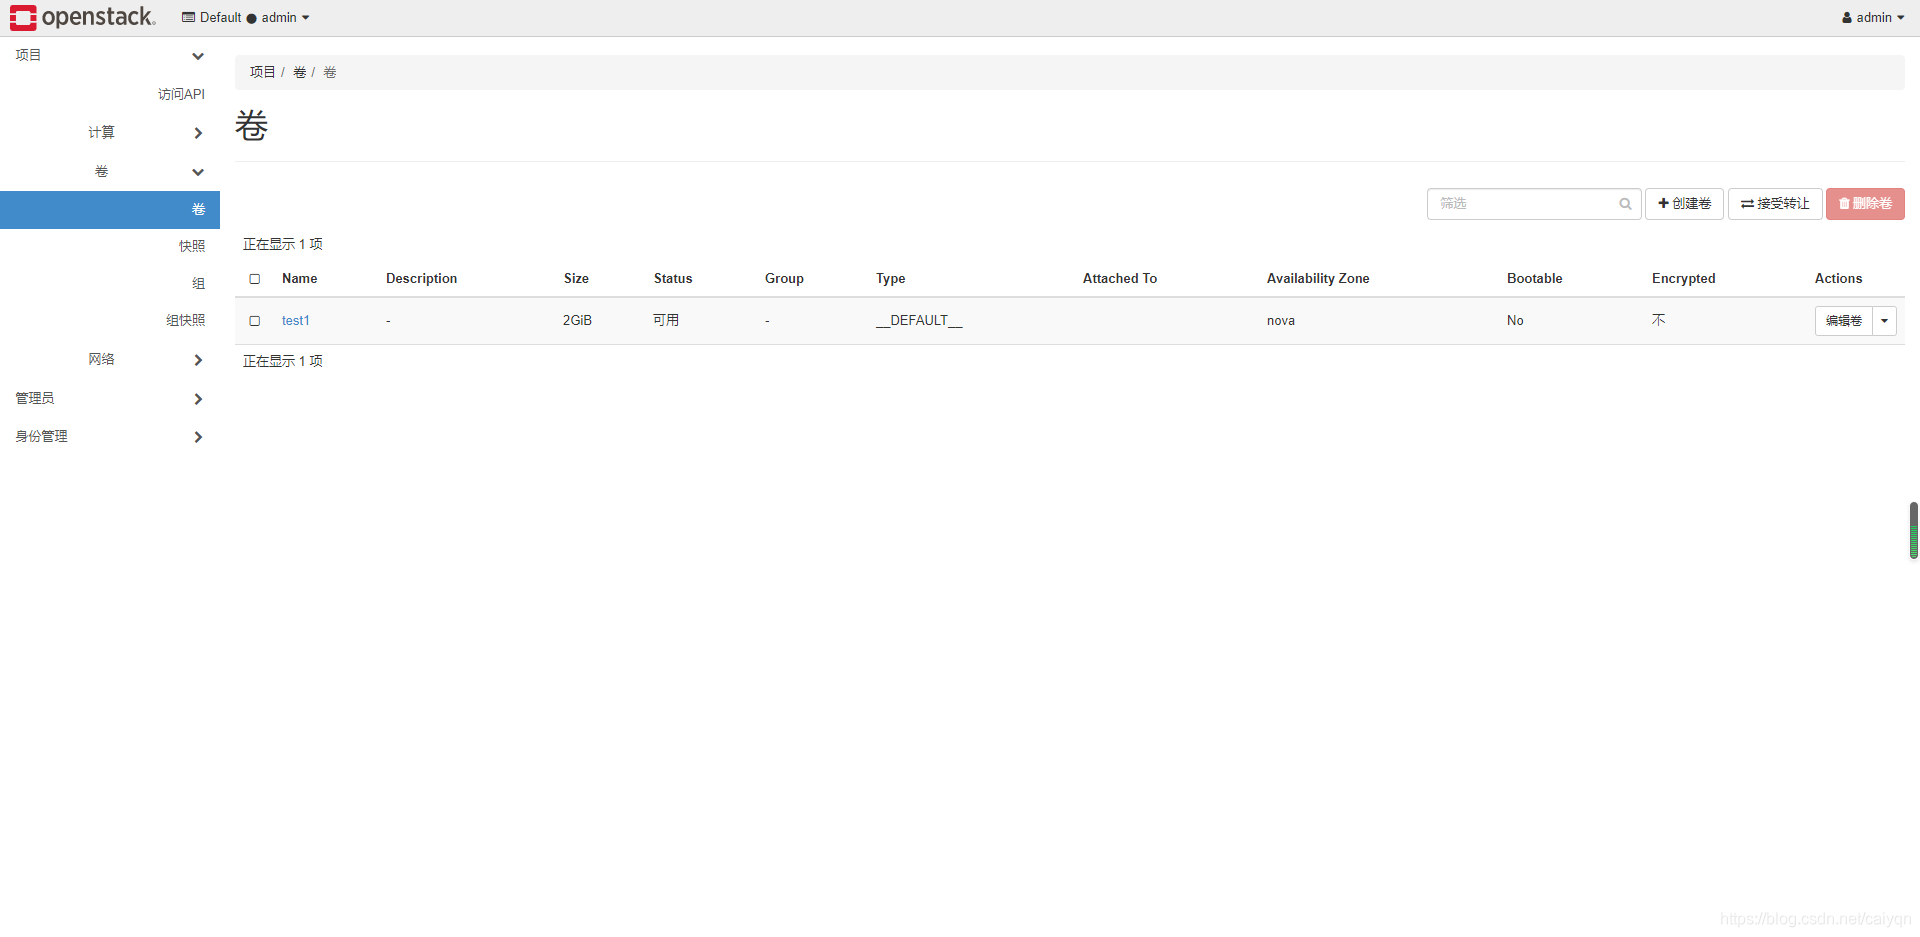Check the checkbox for volume test1
1920x937 pixels.
click(x=255, y=321)
